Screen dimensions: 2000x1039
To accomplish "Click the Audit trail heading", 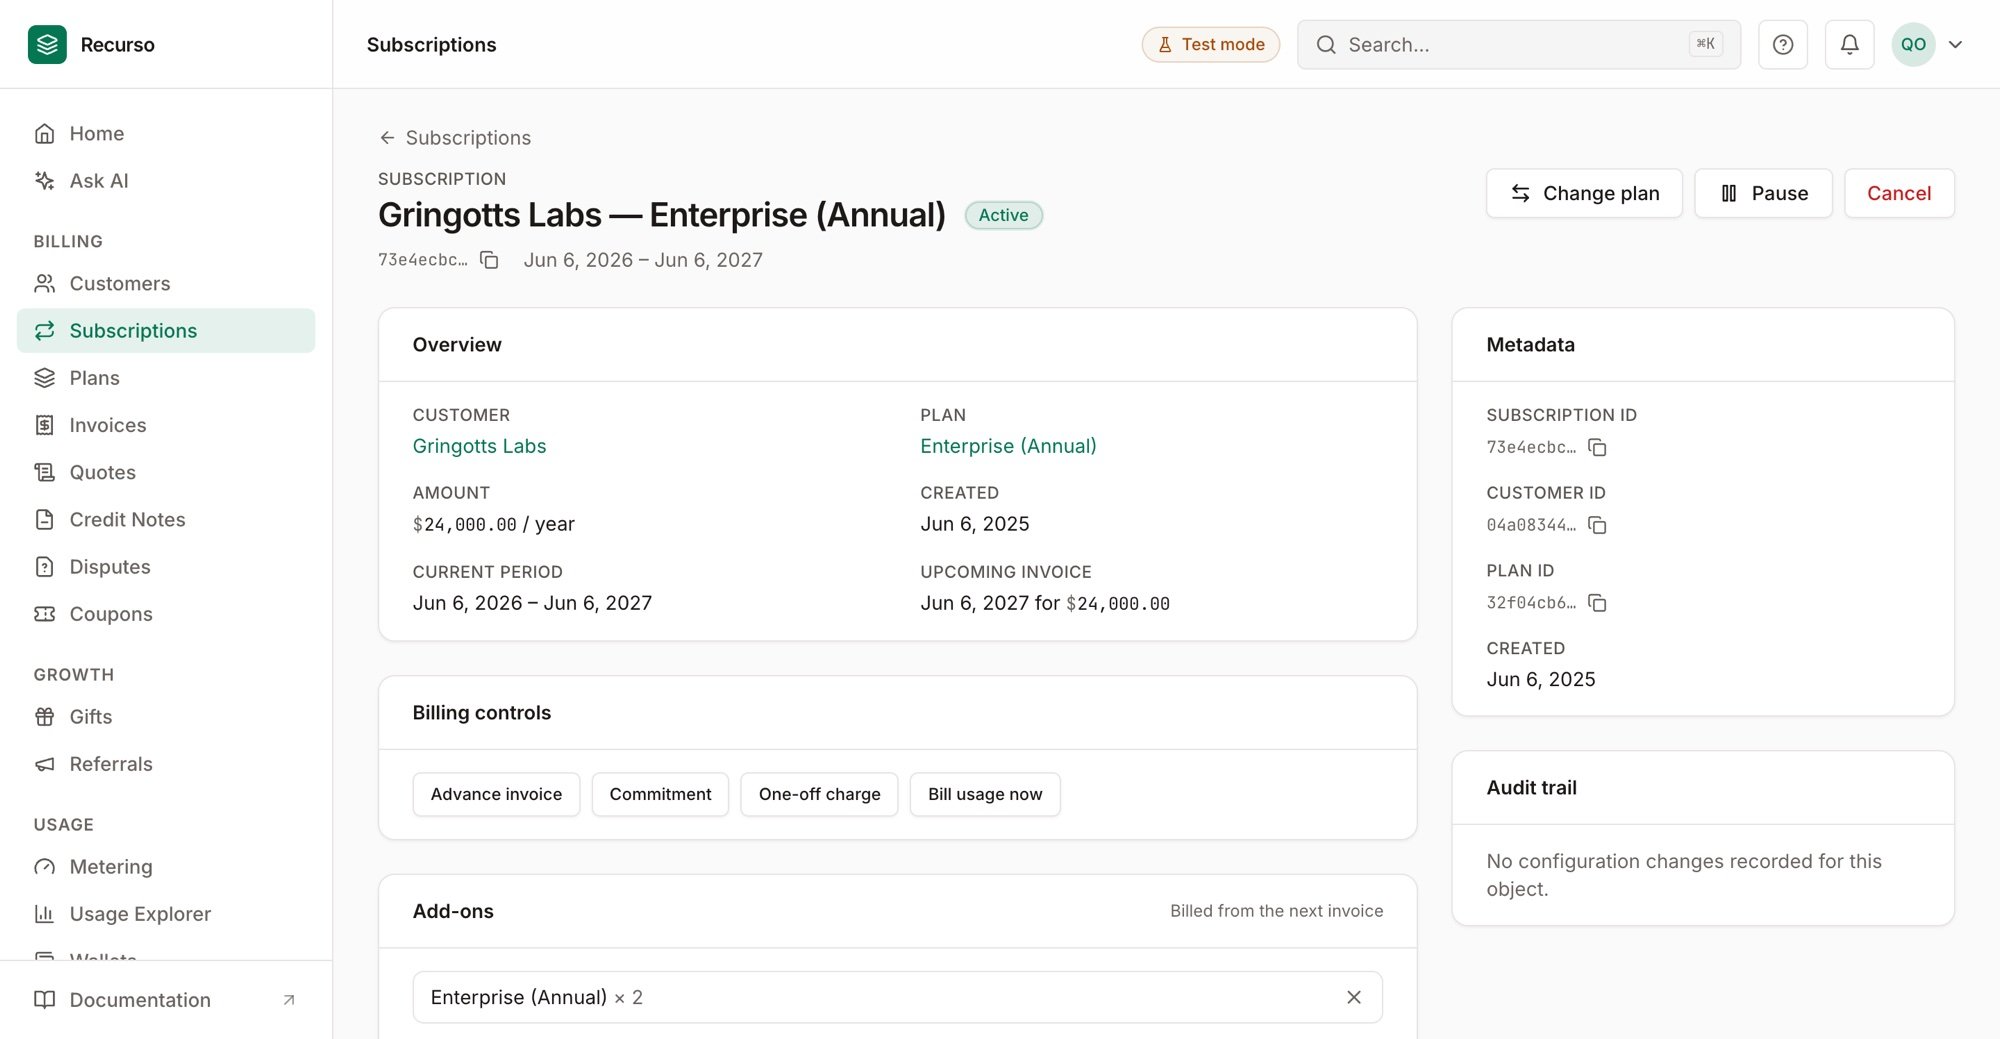I will (x=1531, y=787).
